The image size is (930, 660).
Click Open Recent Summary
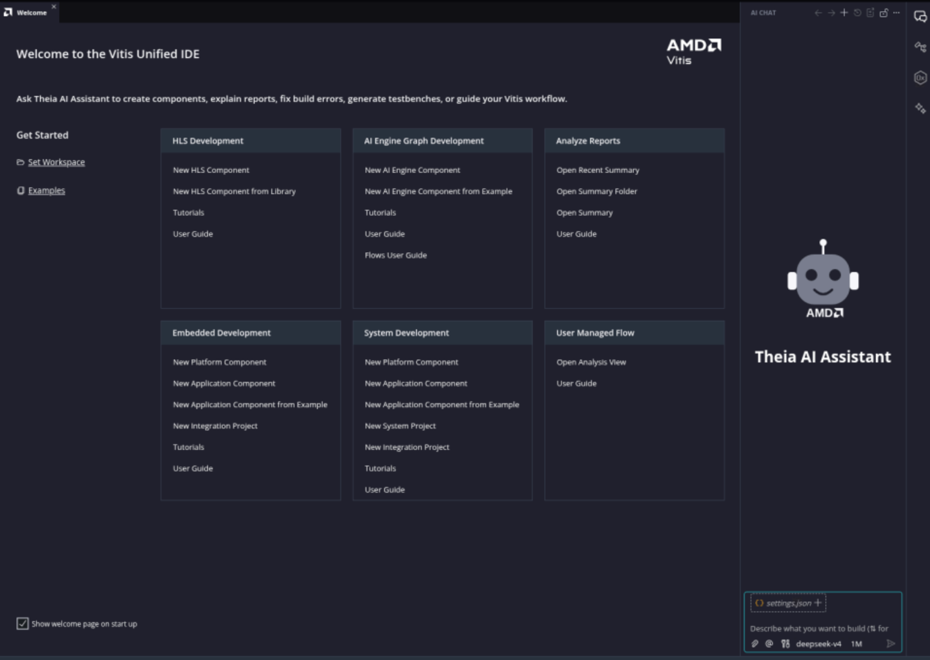(x=598, y=170)
